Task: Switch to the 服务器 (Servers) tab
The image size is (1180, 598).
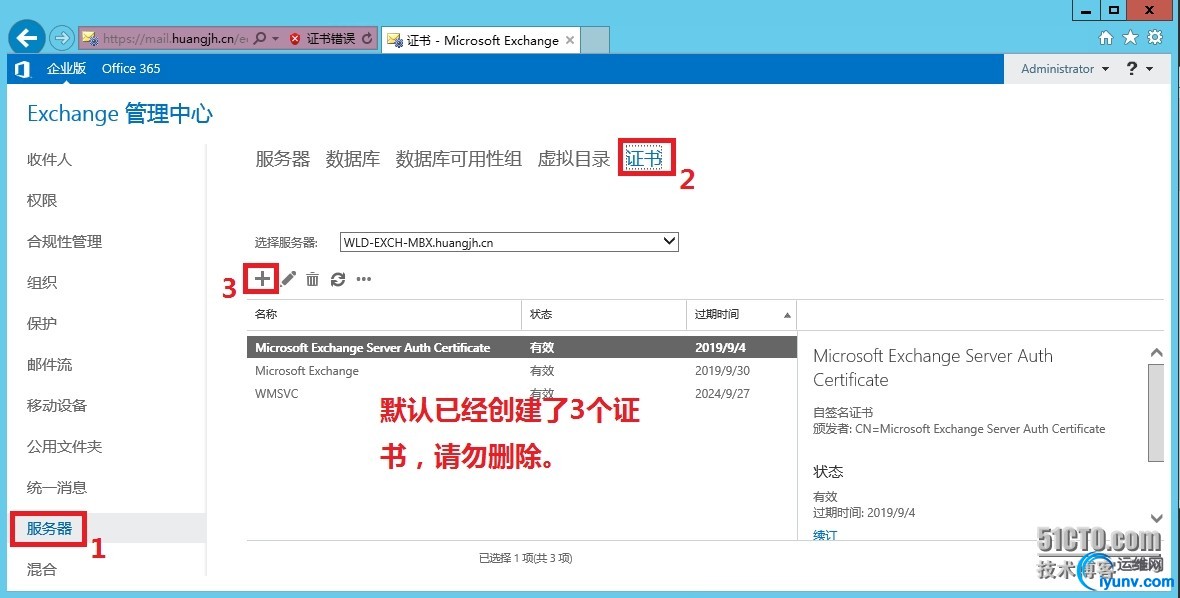Action: [282, 159]
